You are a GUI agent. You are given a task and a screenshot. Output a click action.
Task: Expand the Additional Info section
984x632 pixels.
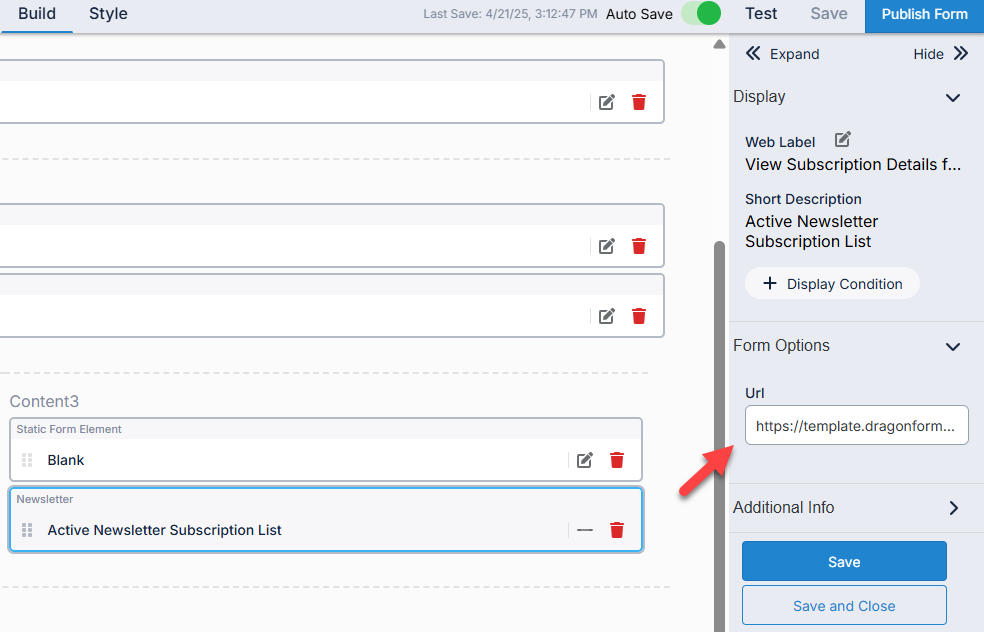click(953, 508)
